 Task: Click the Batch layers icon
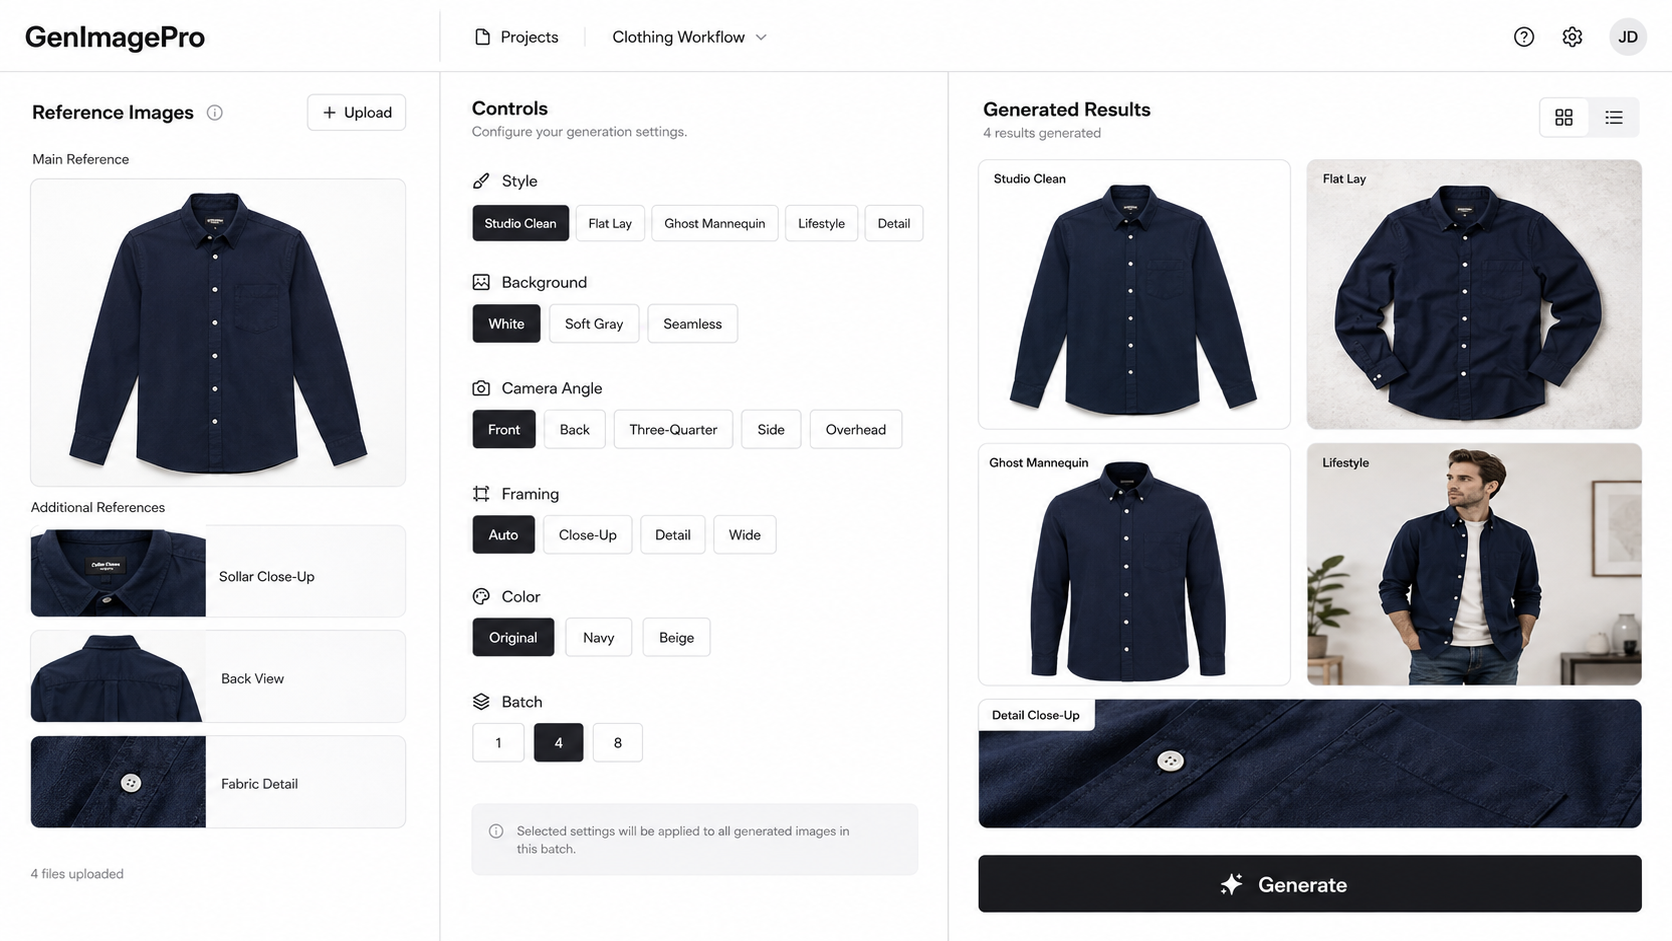point(481,702)
